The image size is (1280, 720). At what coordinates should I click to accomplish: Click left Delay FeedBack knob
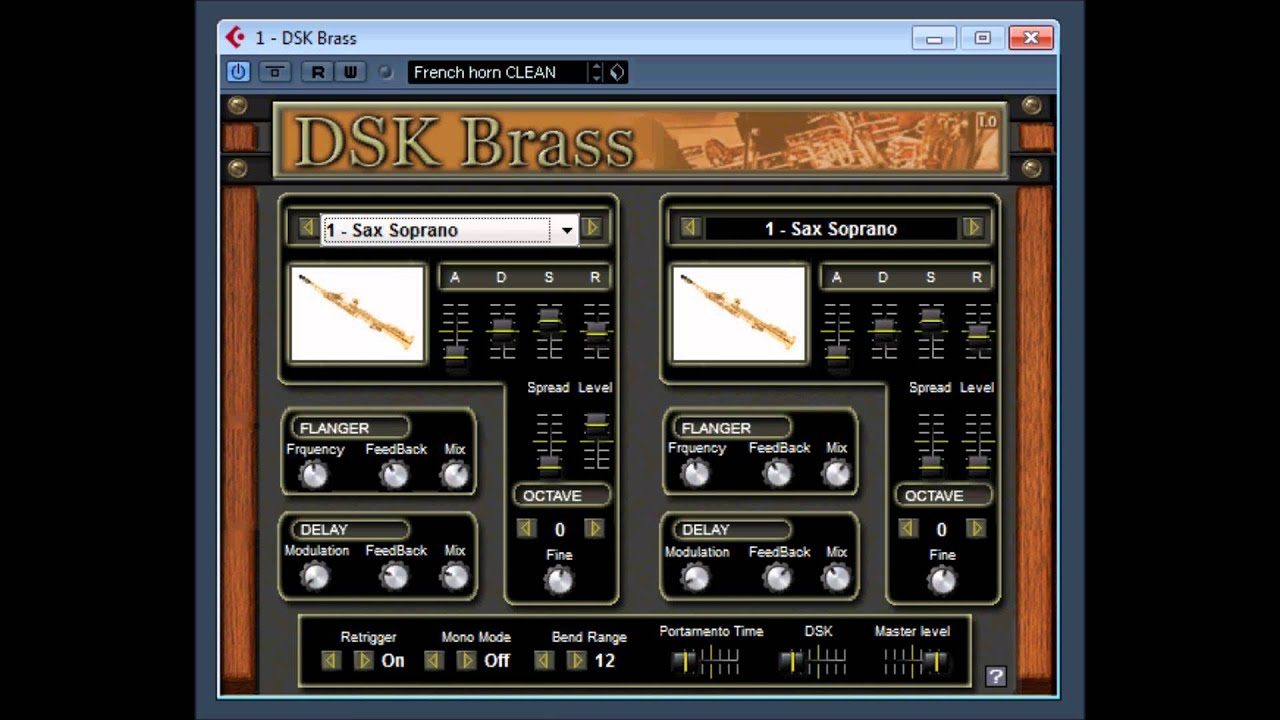coord(394,576)
